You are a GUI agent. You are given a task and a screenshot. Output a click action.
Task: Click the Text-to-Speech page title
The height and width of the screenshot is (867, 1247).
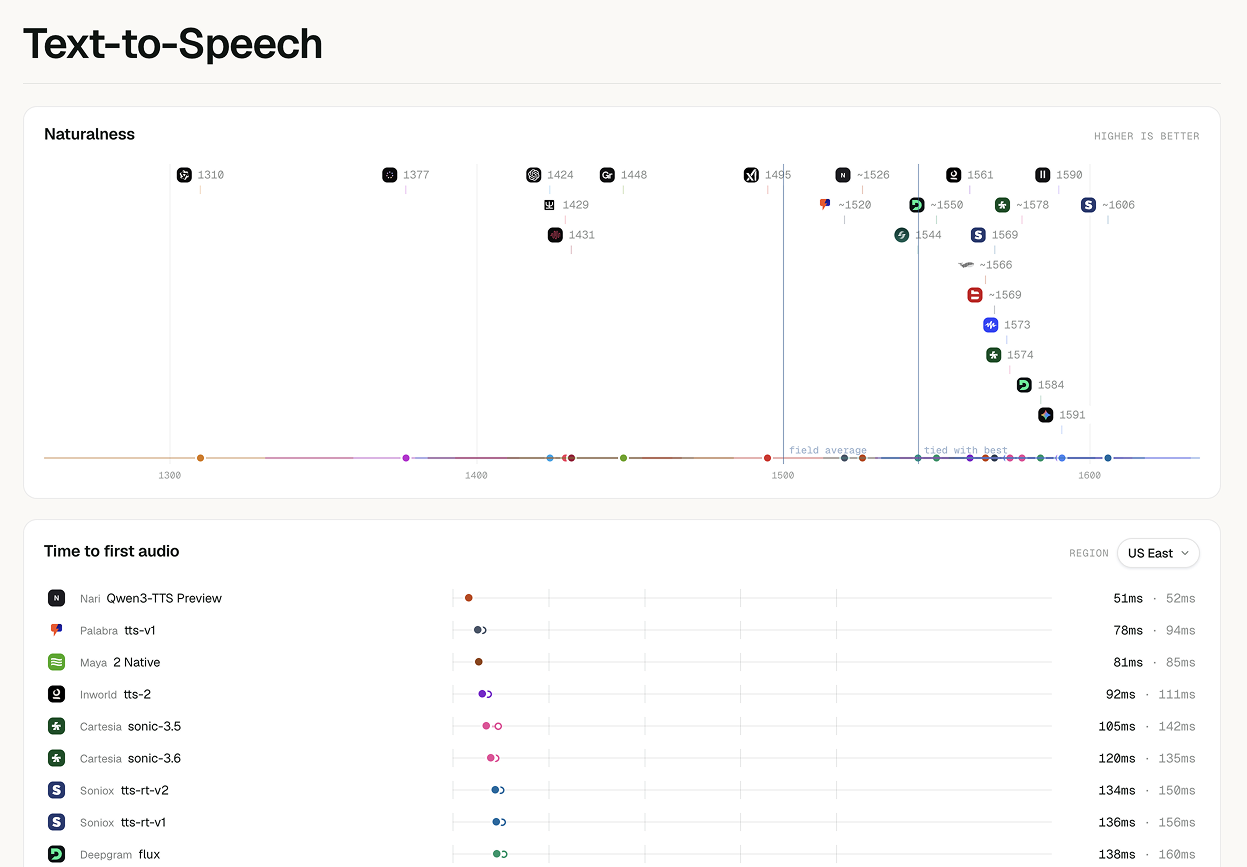click(173, 44)
